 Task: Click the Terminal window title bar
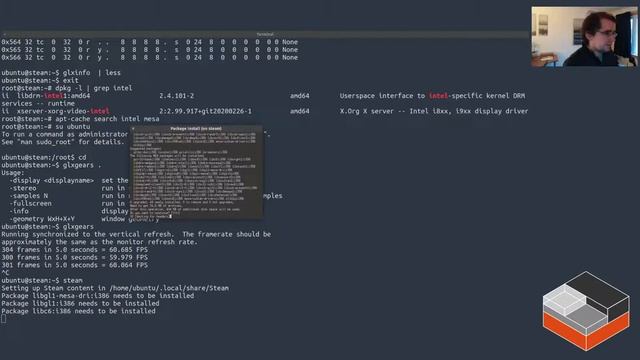pos(264,35)
